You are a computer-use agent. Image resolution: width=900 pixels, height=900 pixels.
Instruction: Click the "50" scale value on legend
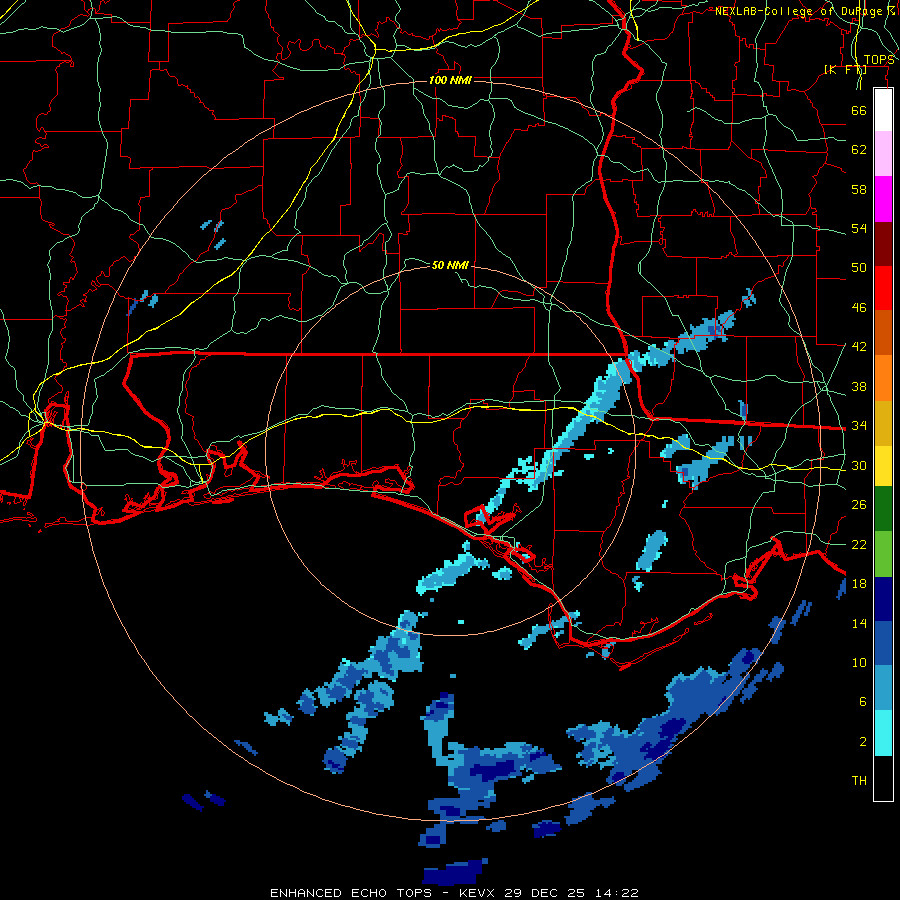859,268
